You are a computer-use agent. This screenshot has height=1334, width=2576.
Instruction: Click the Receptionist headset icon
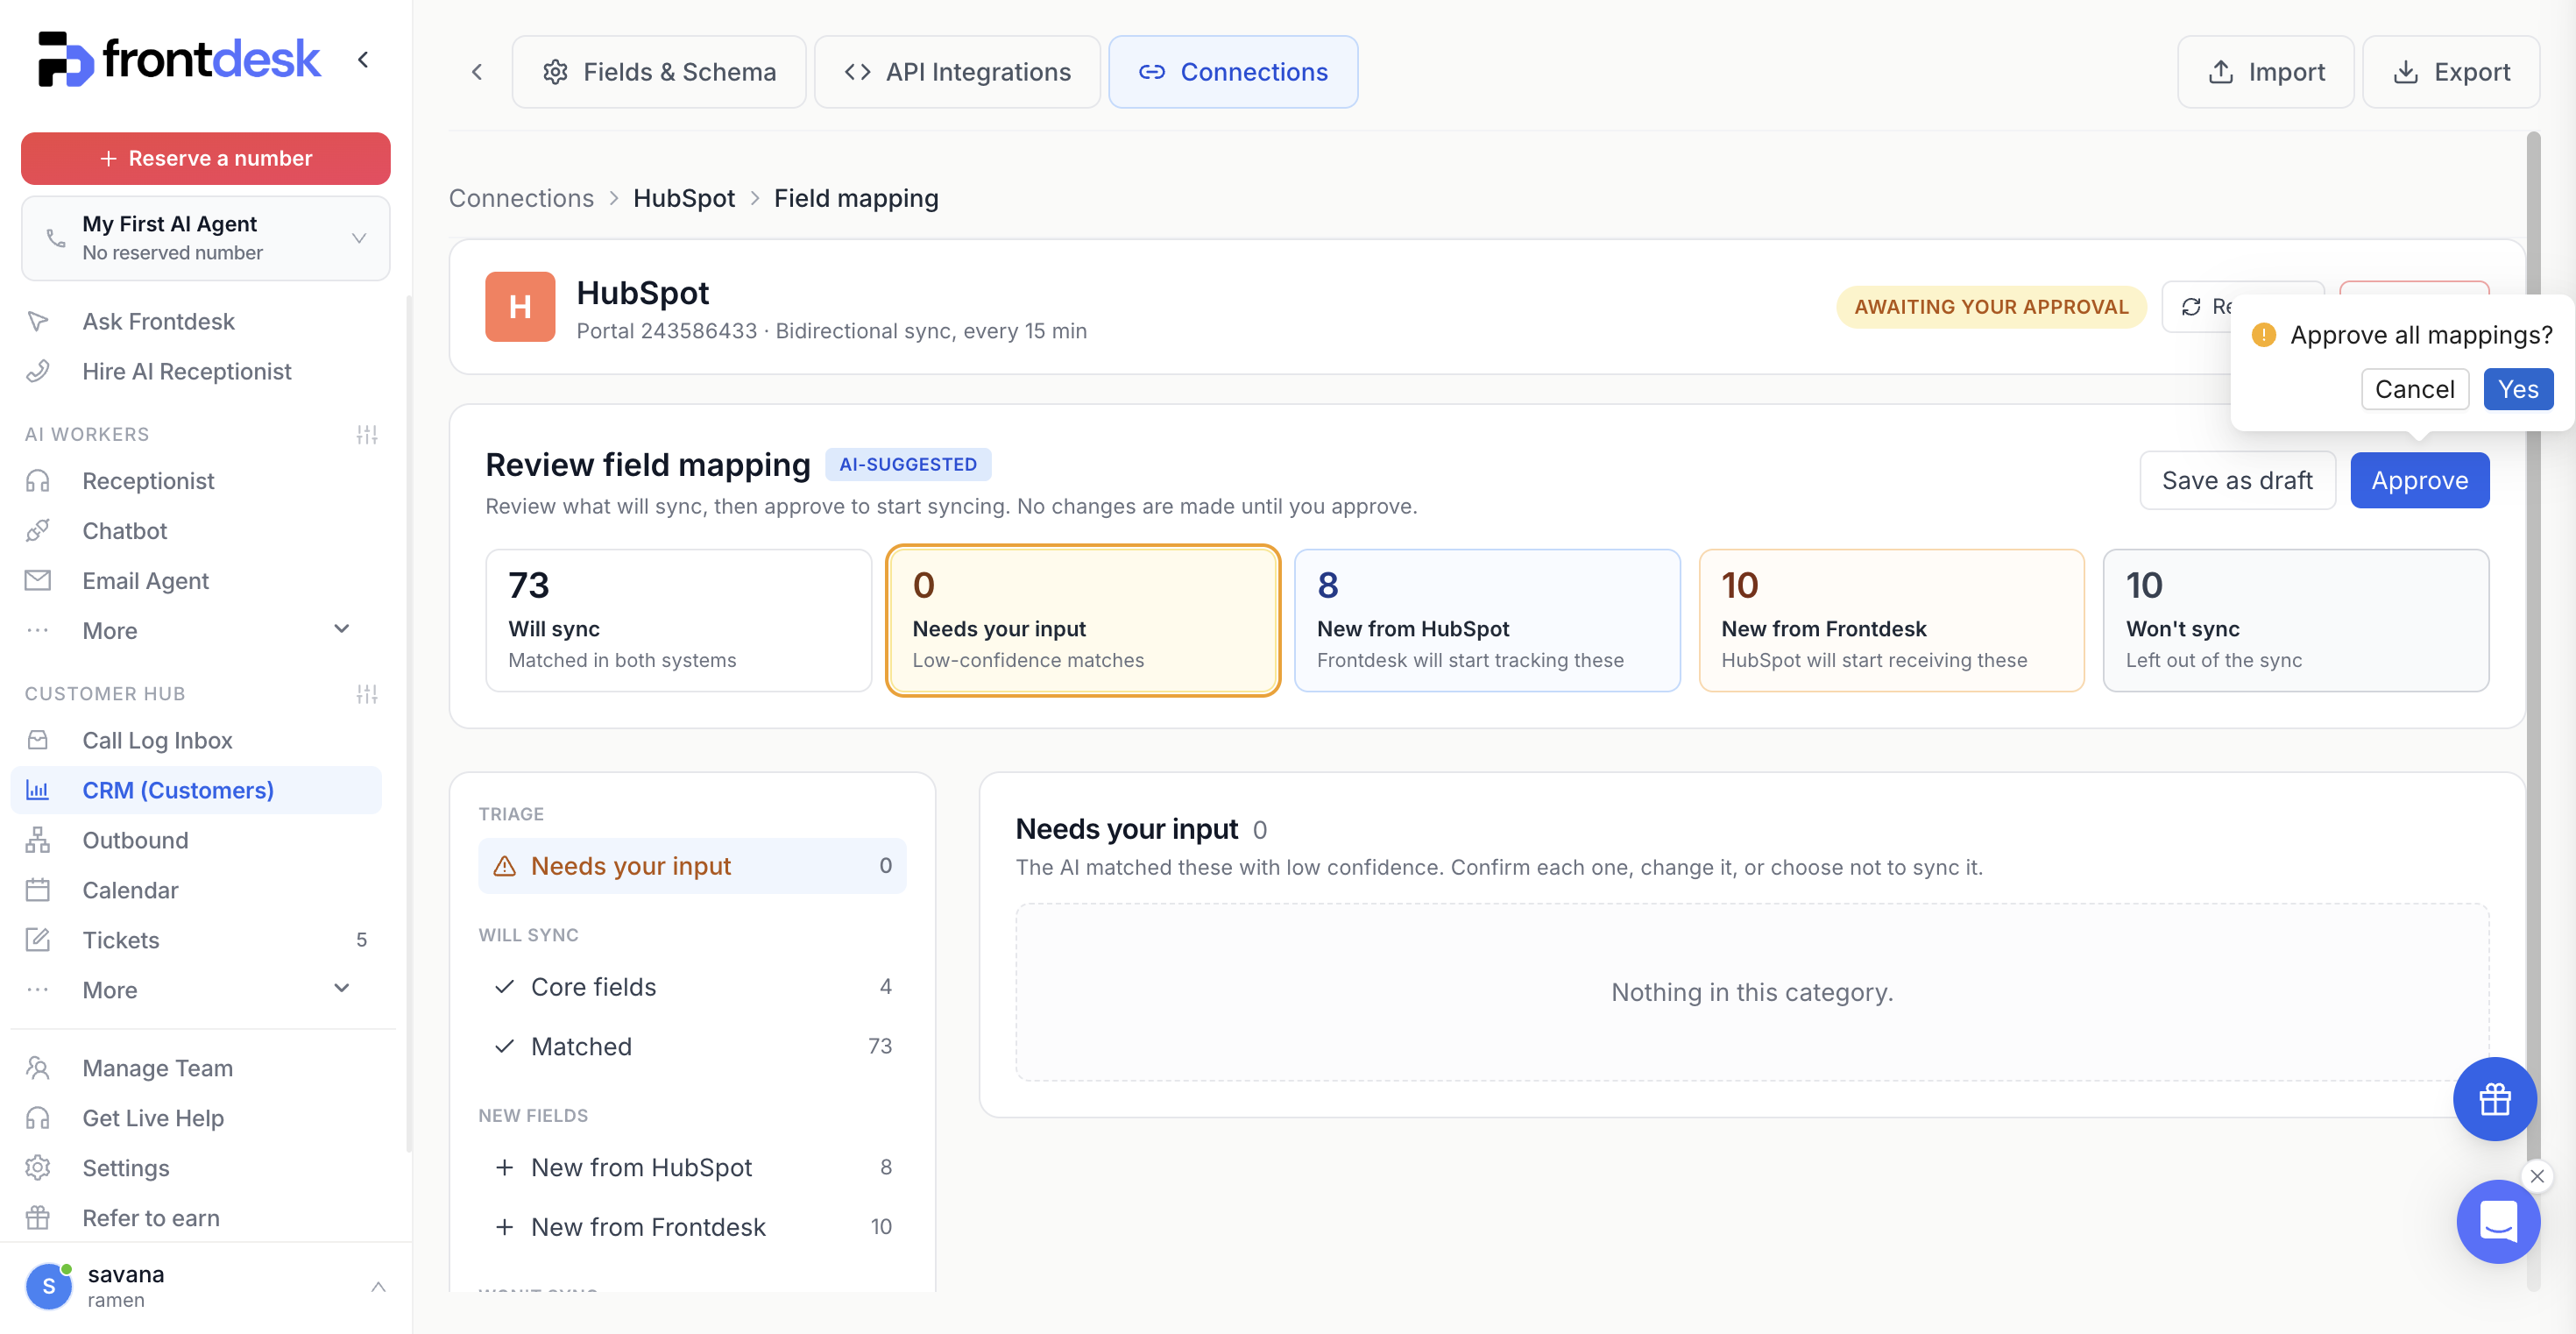38,481
